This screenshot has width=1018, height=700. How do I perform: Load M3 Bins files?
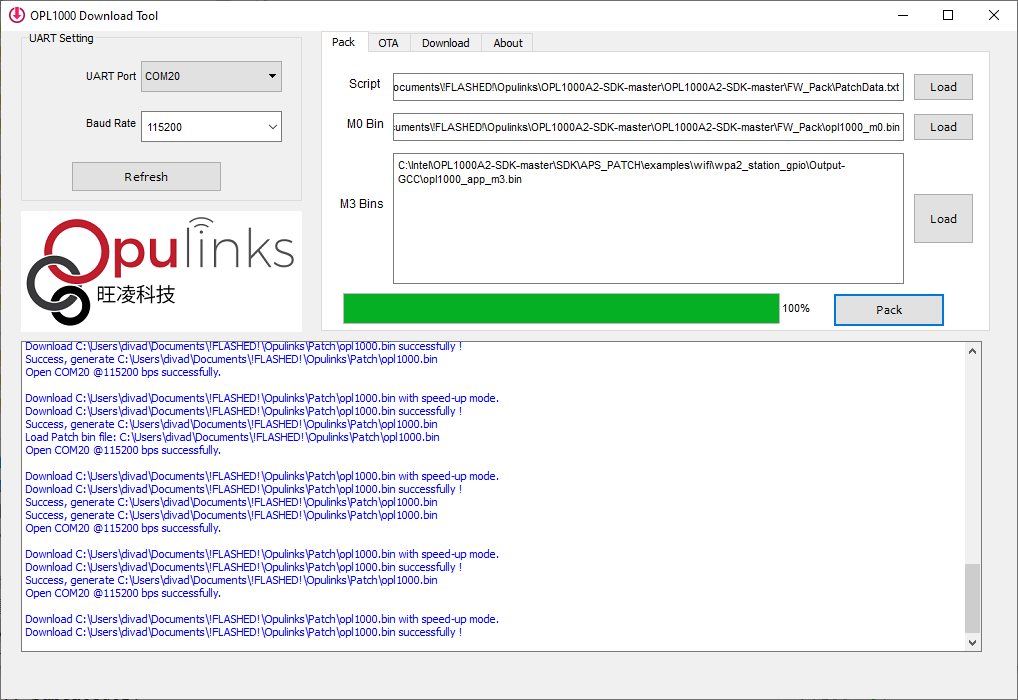(x=943, y=219)
